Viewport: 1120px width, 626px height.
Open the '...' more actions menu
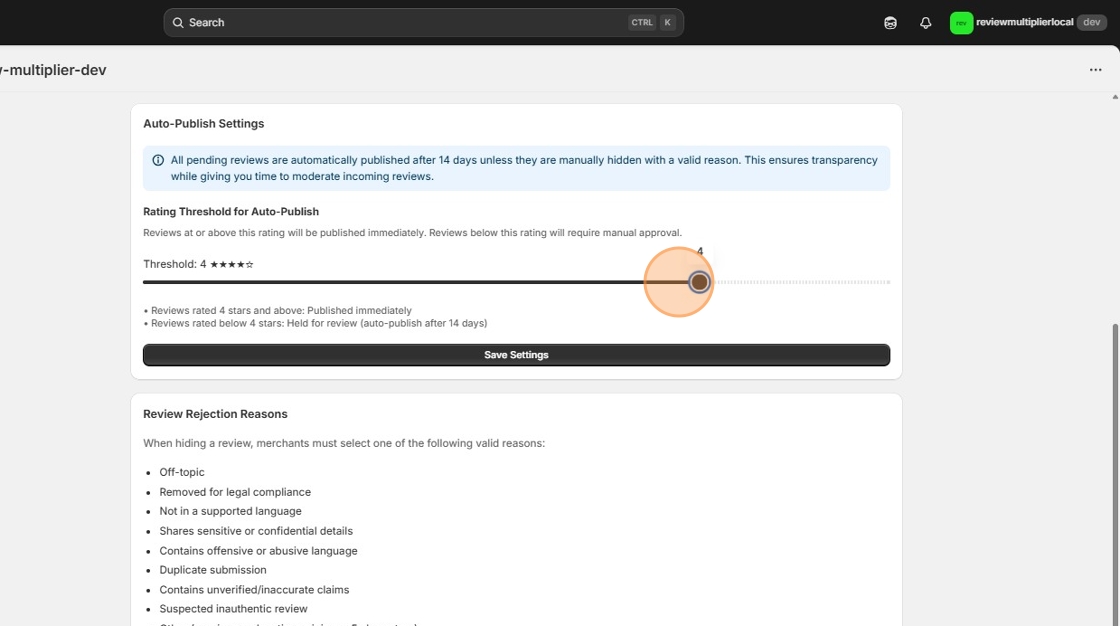tap(1095, 69)
